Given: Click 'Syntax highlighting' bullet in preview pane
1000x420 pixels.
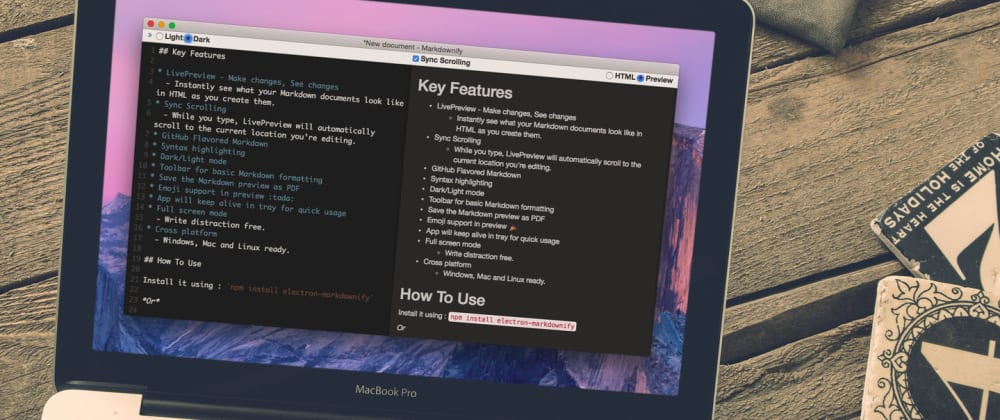Looking at the screenshot, I should (461, 182).
